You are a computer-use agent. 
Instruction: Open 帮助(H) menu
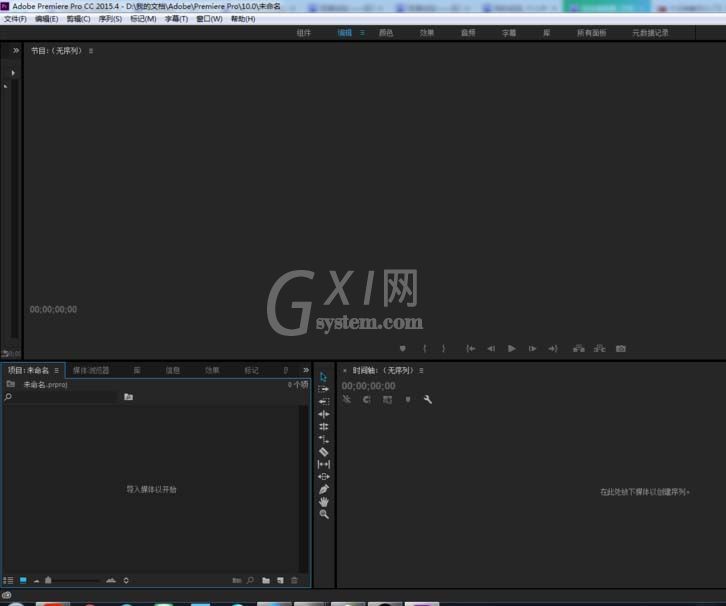point(243,19)
